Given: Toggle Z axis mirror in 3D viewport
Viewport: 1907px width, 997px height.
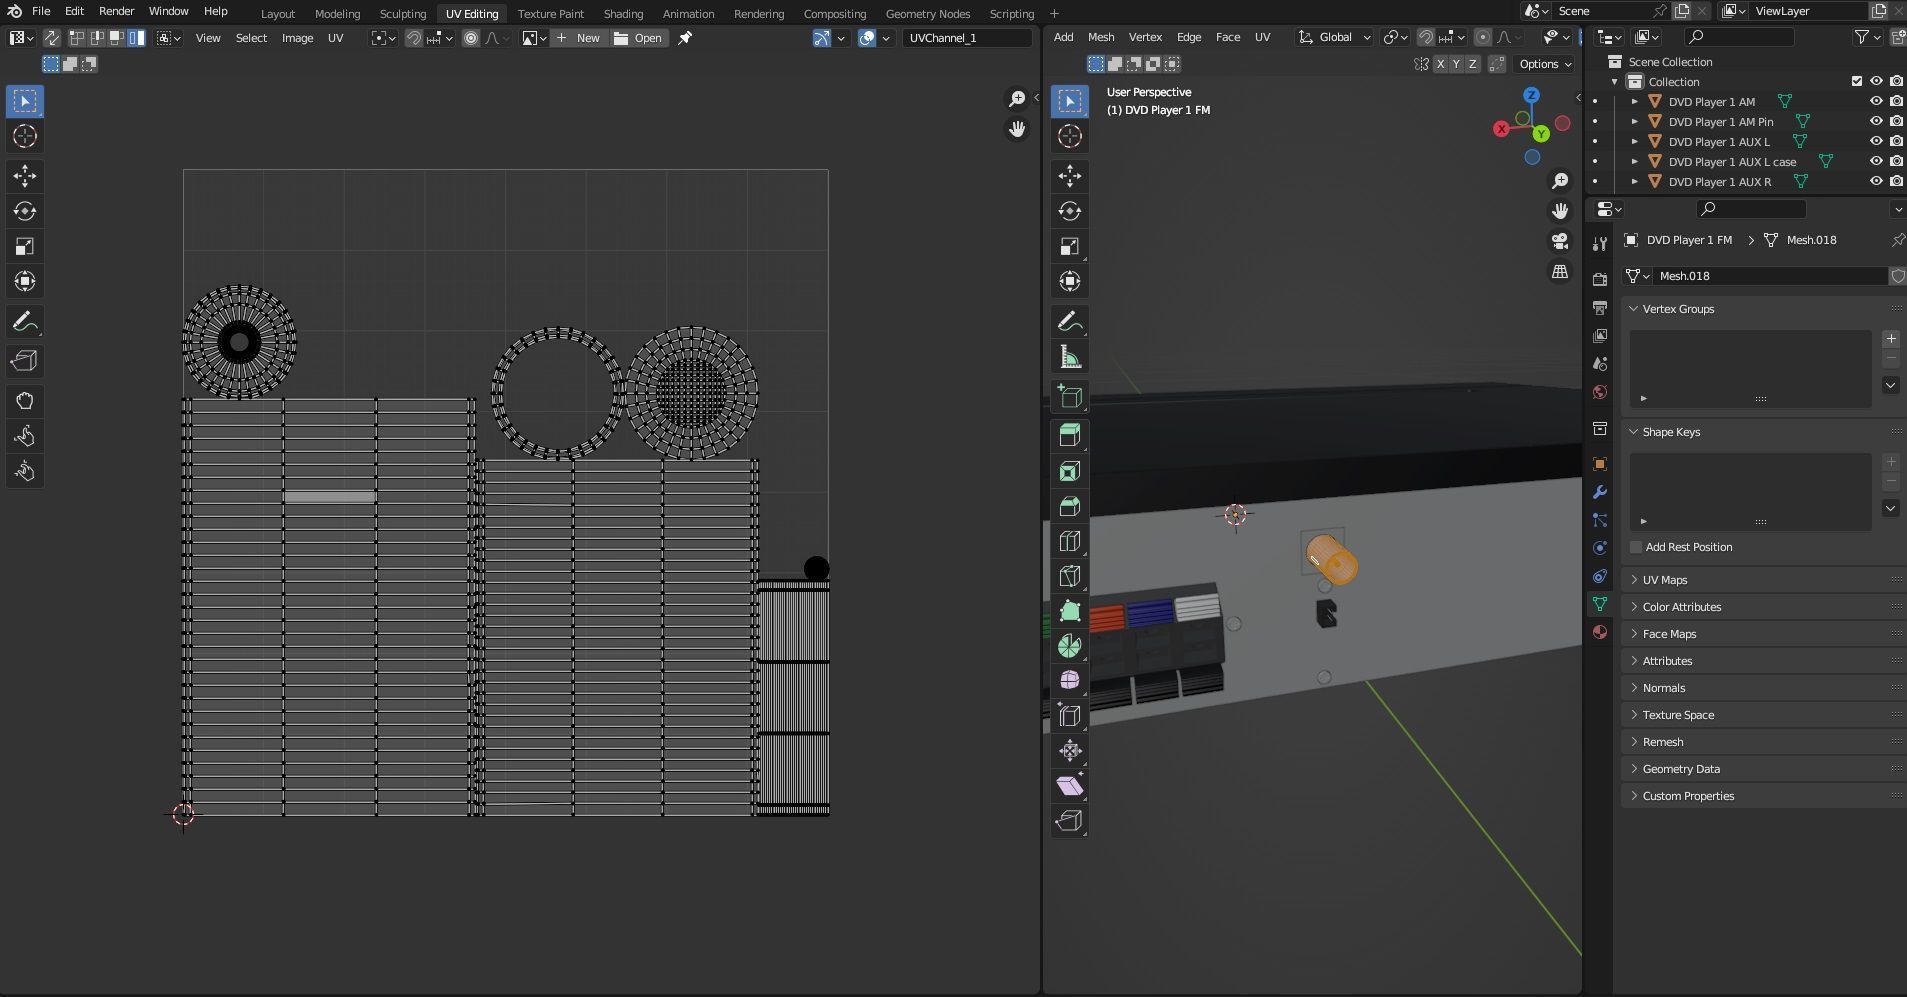Looking at the screenshot, I should click(1472, 64).
